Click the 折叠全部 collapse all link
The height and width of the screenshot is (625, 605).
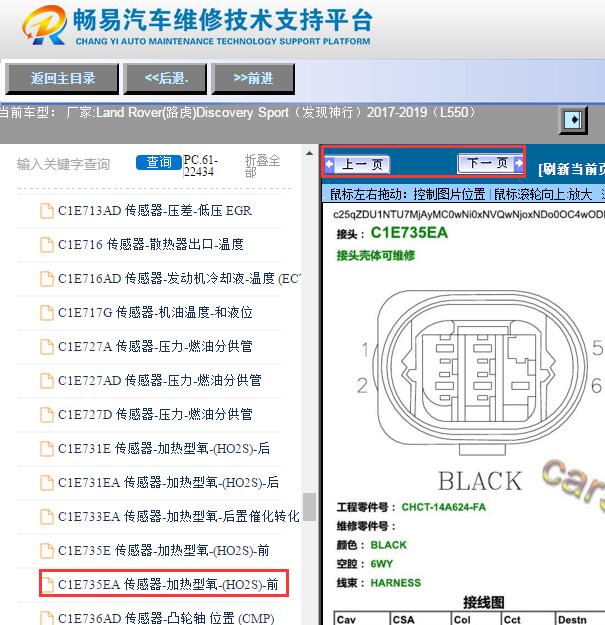tap(262, 166)
